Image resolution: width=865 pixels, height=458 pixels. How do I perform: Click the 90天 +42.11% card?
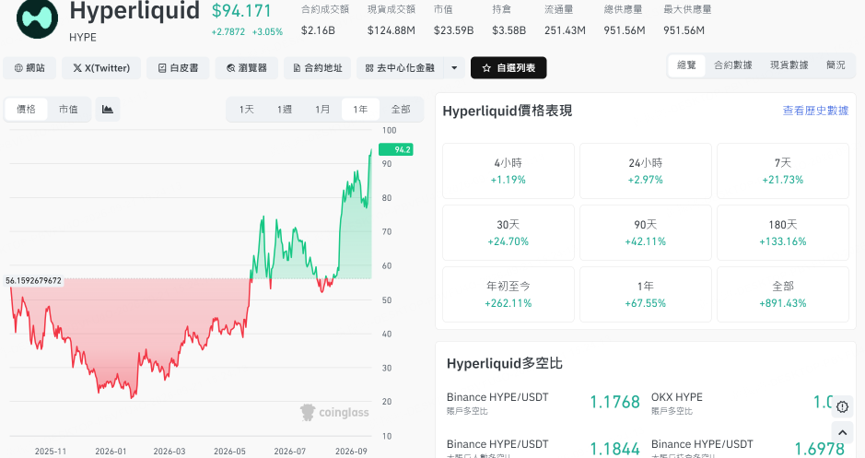pyautogui.click(x=645, y=233)
